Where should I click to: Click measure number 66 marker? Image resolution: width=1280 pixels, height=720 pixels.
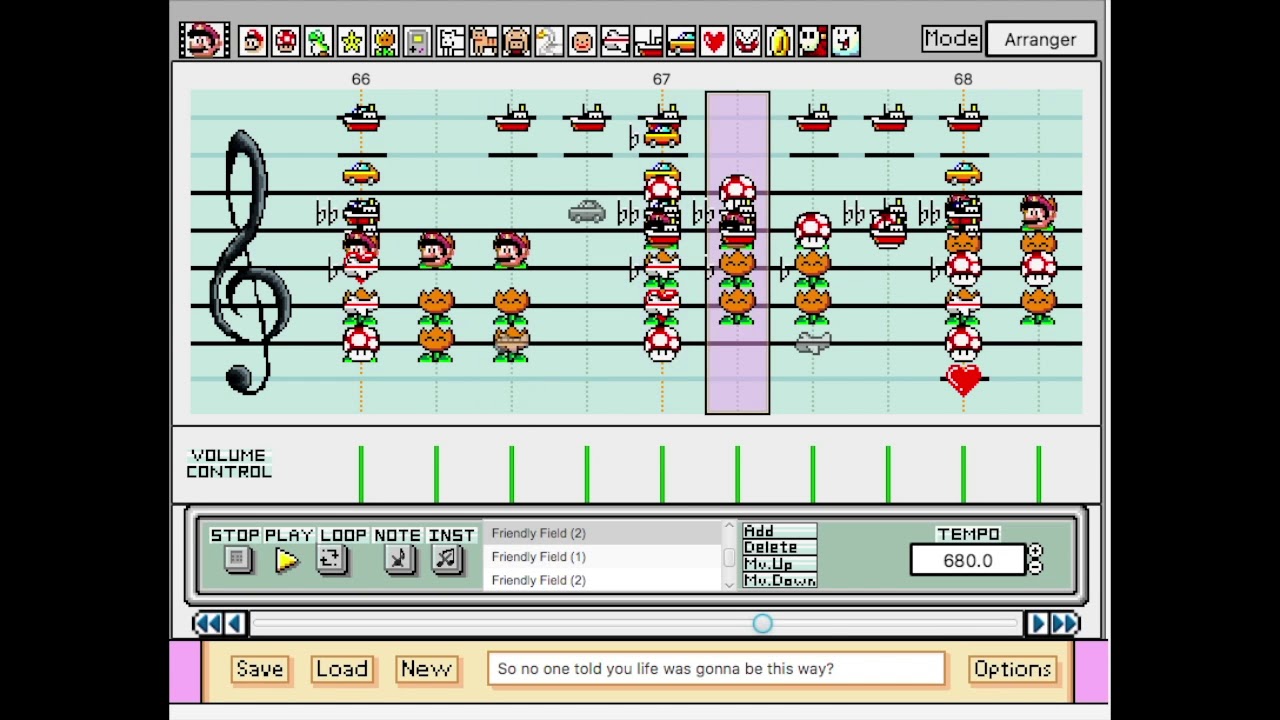[x=361, y=79]
